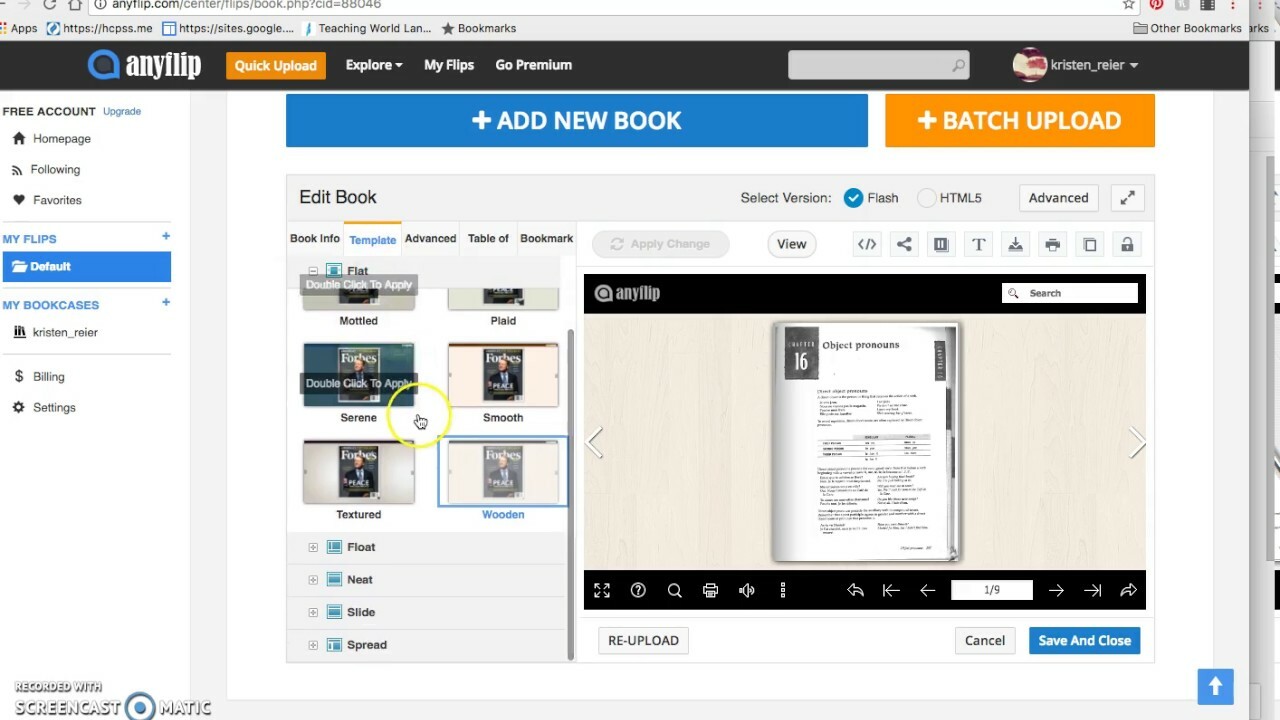The width and height of the screenshot is (1280, 720).
Task: Expand the Slide template group
Action: [313, 612]
